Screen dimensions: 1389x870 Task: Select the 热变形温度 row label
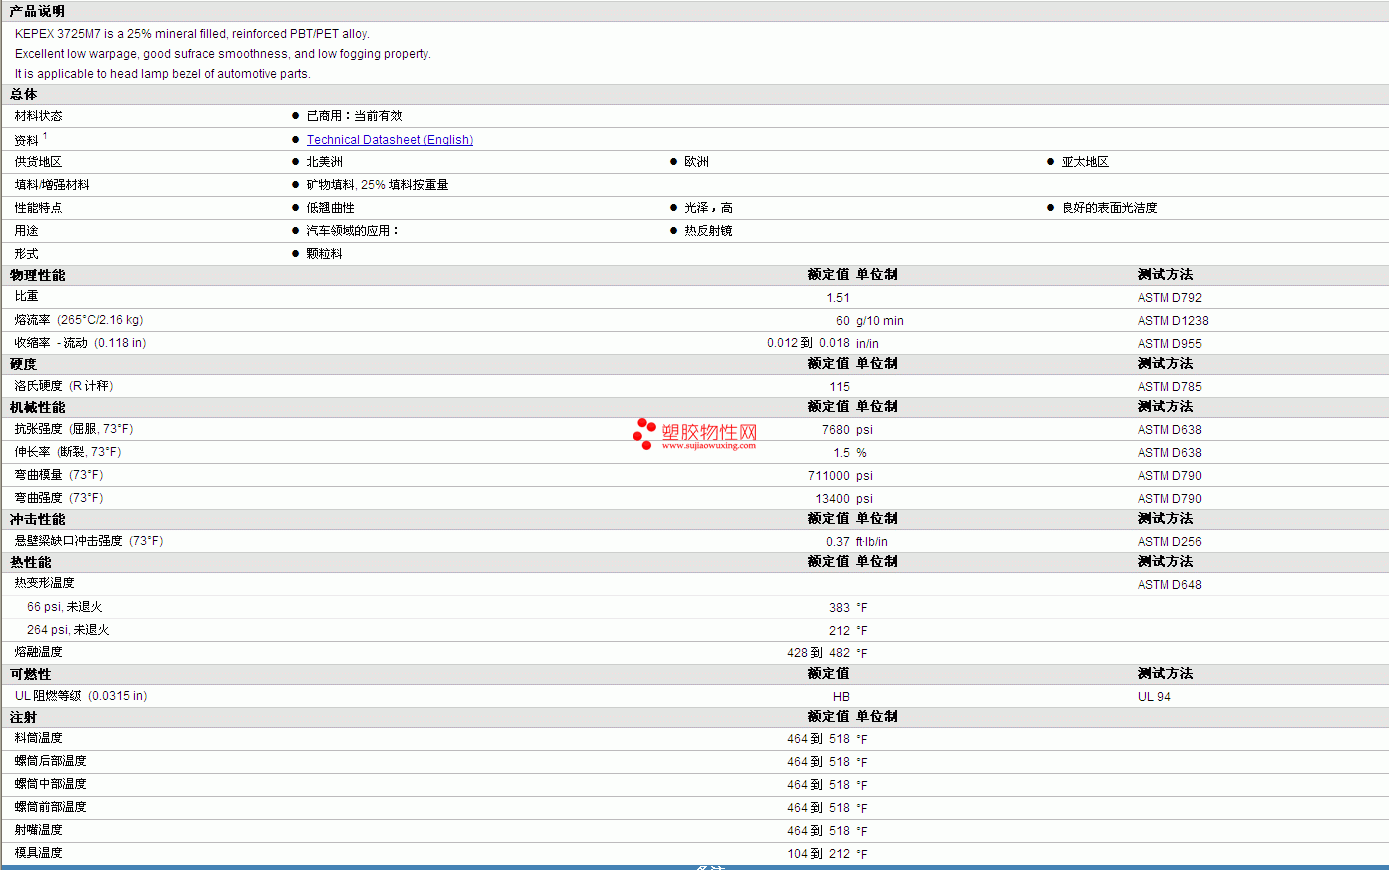tap(44, 583)
